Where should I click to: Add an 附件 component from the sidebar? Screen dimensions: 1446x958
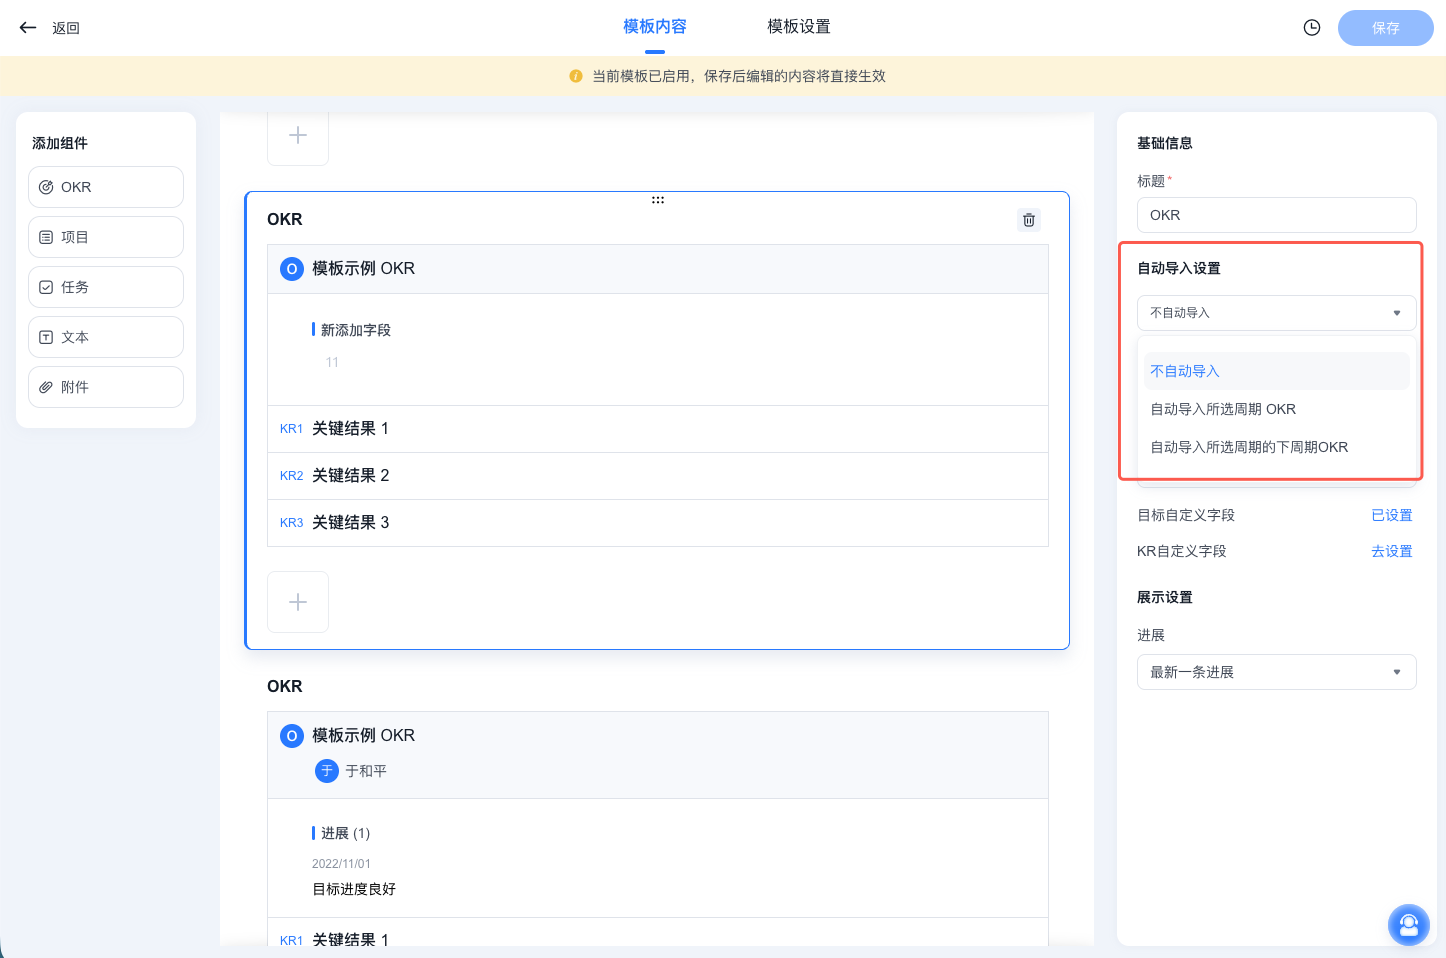pos(105,386)
